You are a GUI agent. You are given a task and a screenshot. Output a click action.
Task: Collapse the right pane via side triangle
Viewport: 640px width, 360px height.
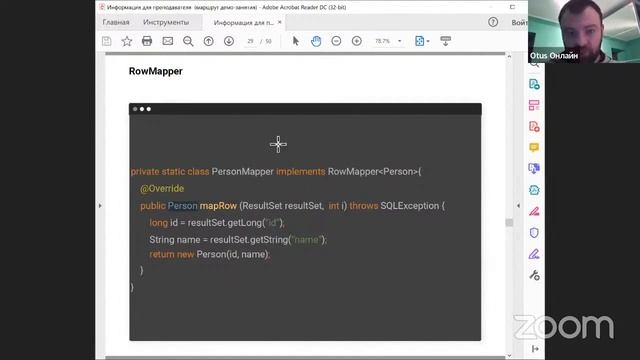pos(518,206)
